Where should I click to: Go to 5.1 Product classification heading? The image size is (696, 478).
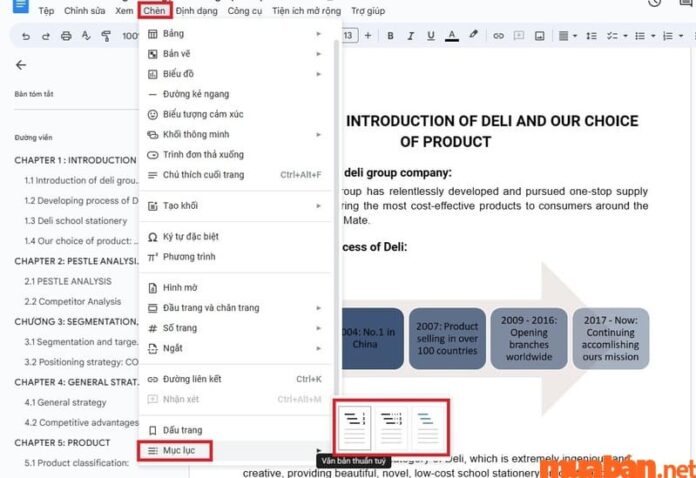(76, 463)
